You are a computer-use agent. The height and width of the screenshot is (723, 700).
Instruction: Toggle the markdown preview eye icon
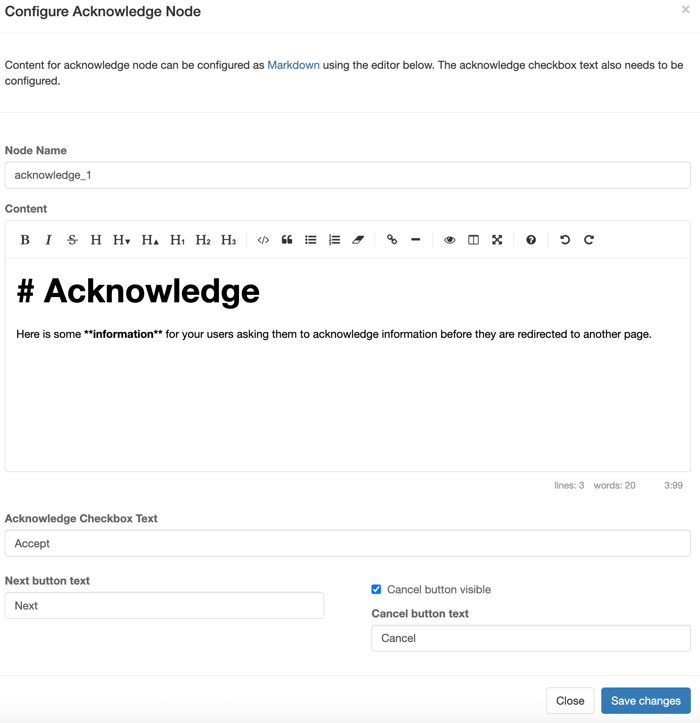(x=450, y=240)
